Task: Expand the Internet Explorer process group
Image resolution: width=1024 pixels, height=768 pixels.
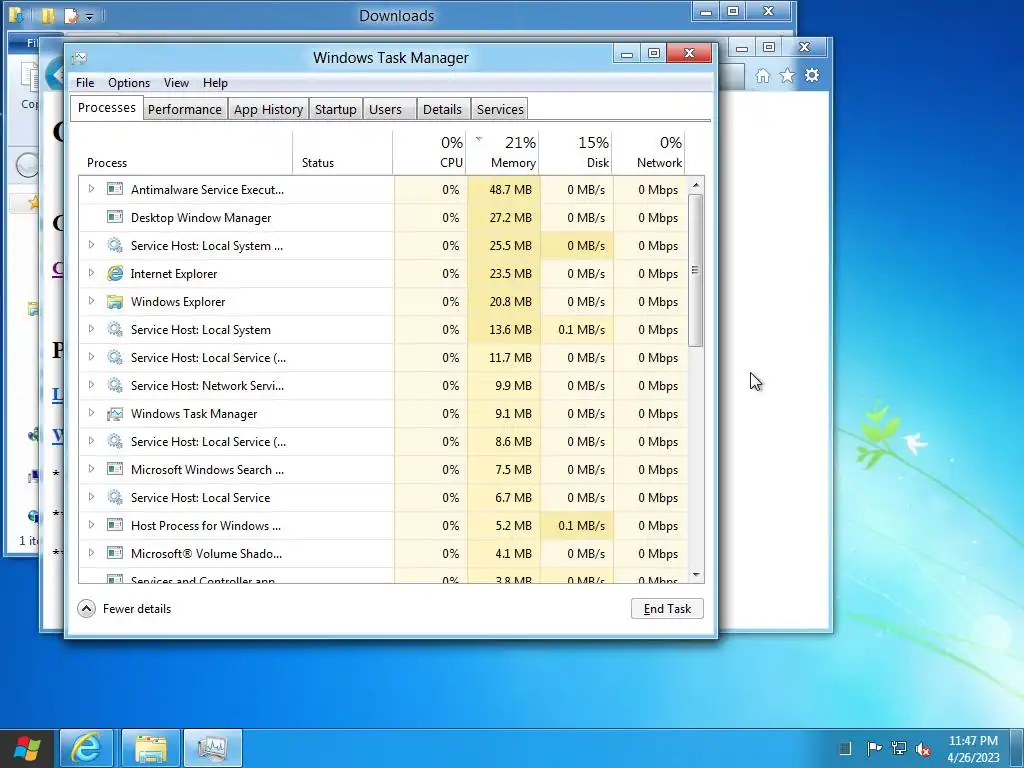Action: [91, 273]
